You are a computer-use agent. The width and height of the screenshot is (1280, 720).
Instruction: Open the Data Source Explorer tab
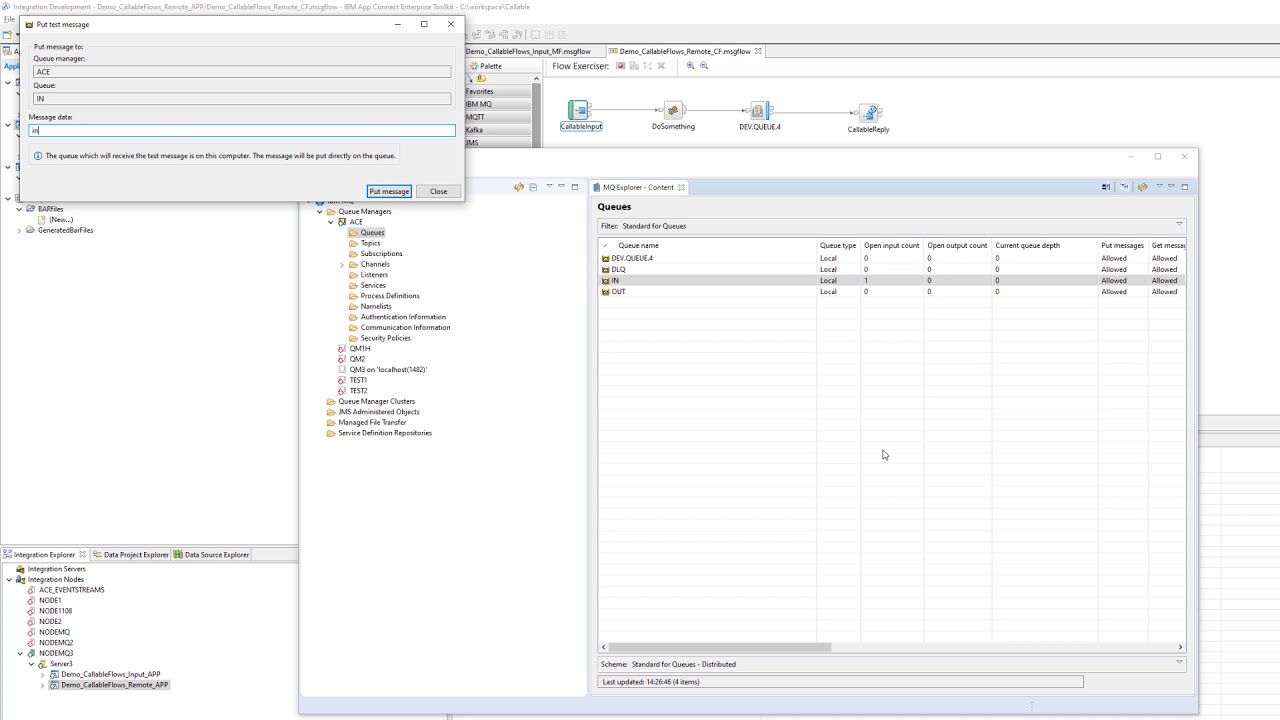pyautogui.click(x=211, y=555)
